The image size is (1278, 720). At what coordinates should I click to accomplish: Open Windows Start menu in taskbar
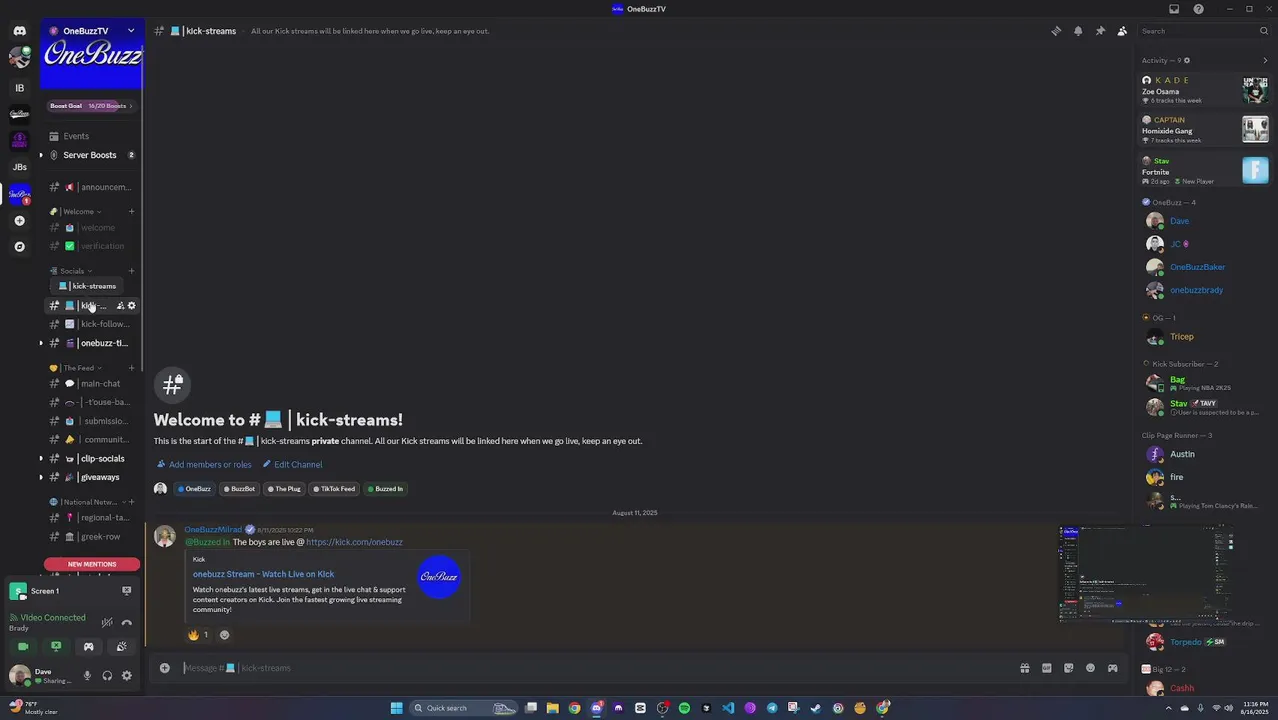[396, 708]
